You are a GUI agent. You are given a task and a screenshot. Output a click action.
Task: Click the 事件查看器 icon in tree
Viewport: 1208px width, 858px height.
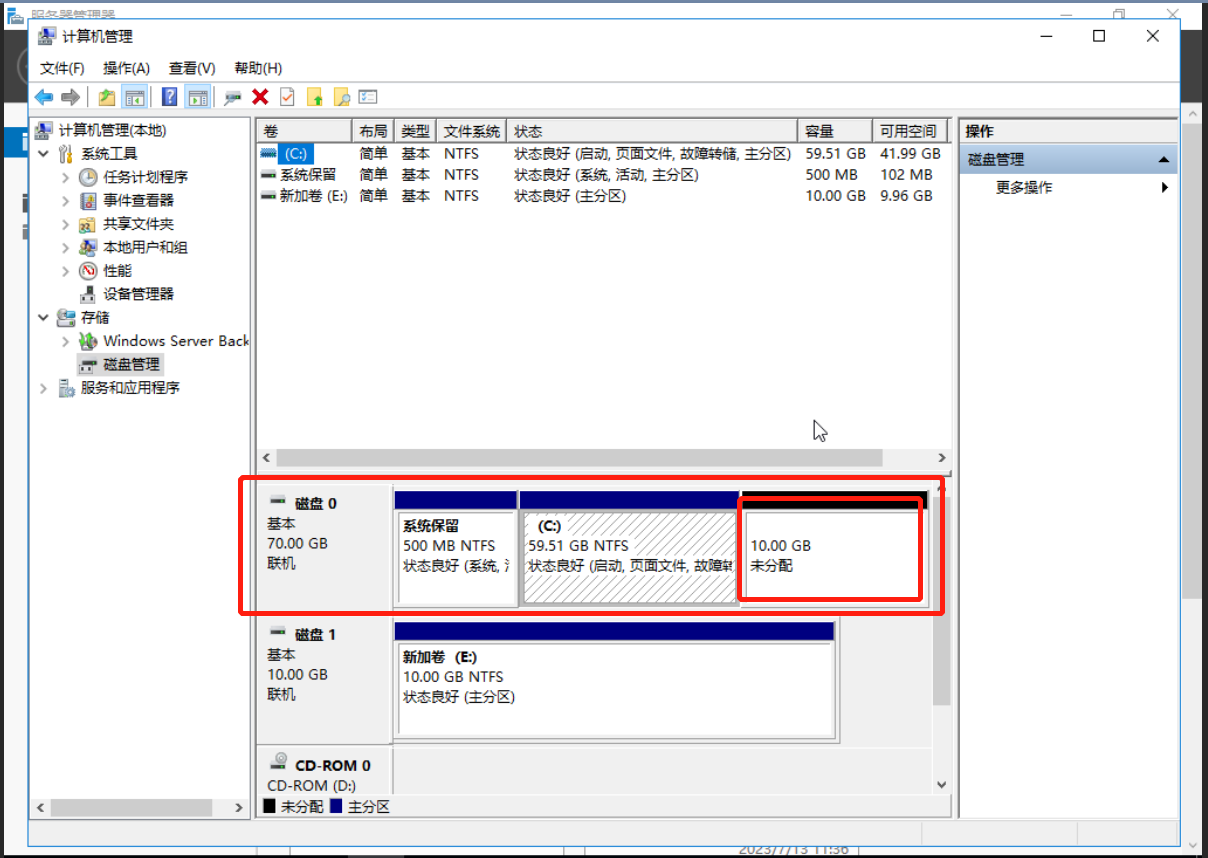point(88,200)
